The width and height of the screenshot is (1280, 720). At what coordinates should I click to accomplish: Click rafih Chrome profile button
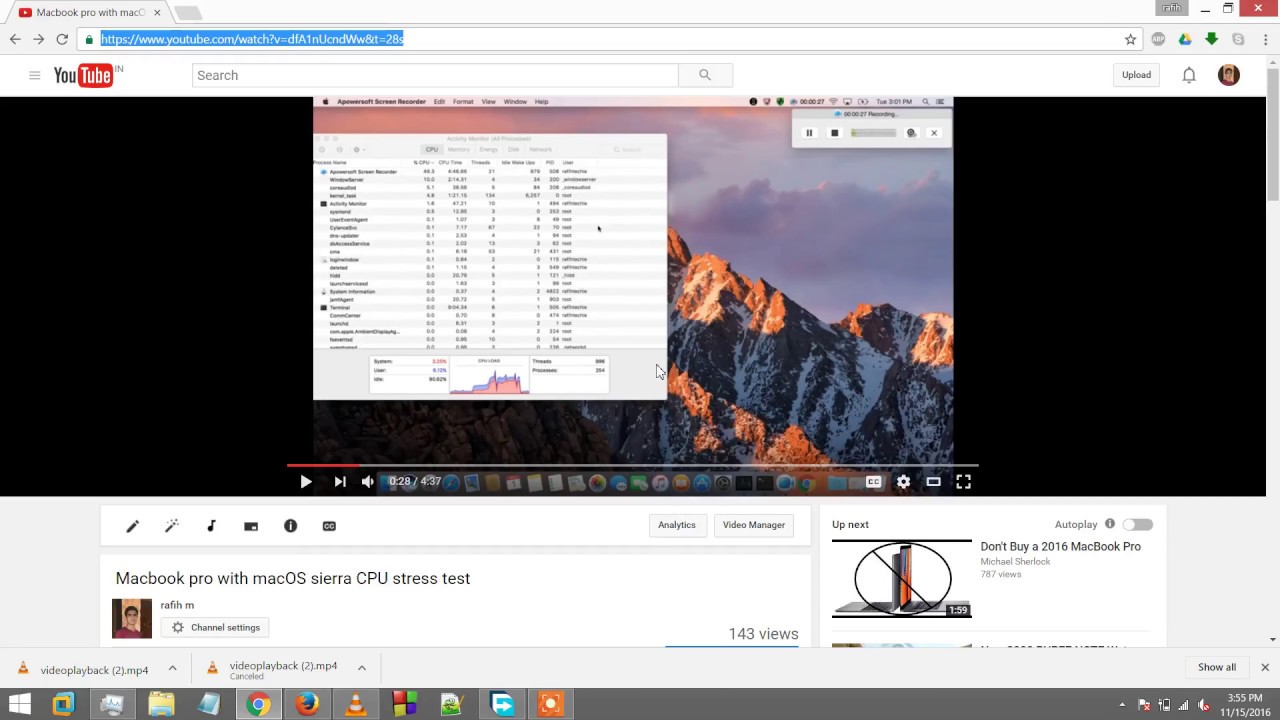point(1172,8)
